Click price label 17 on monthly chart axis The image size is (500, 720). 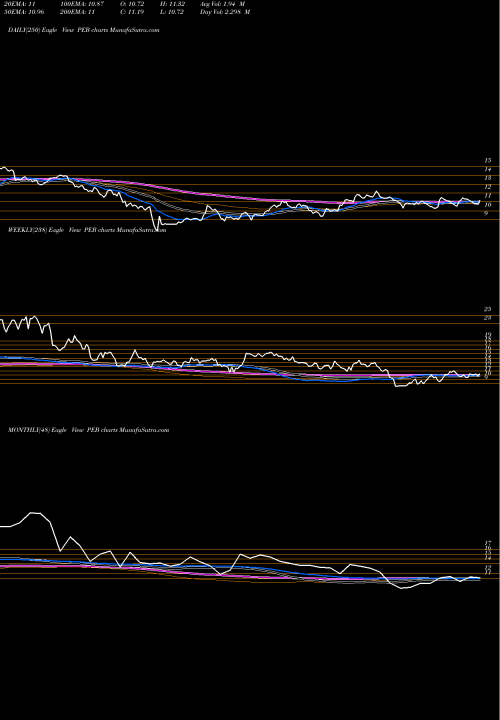[489, 543]
